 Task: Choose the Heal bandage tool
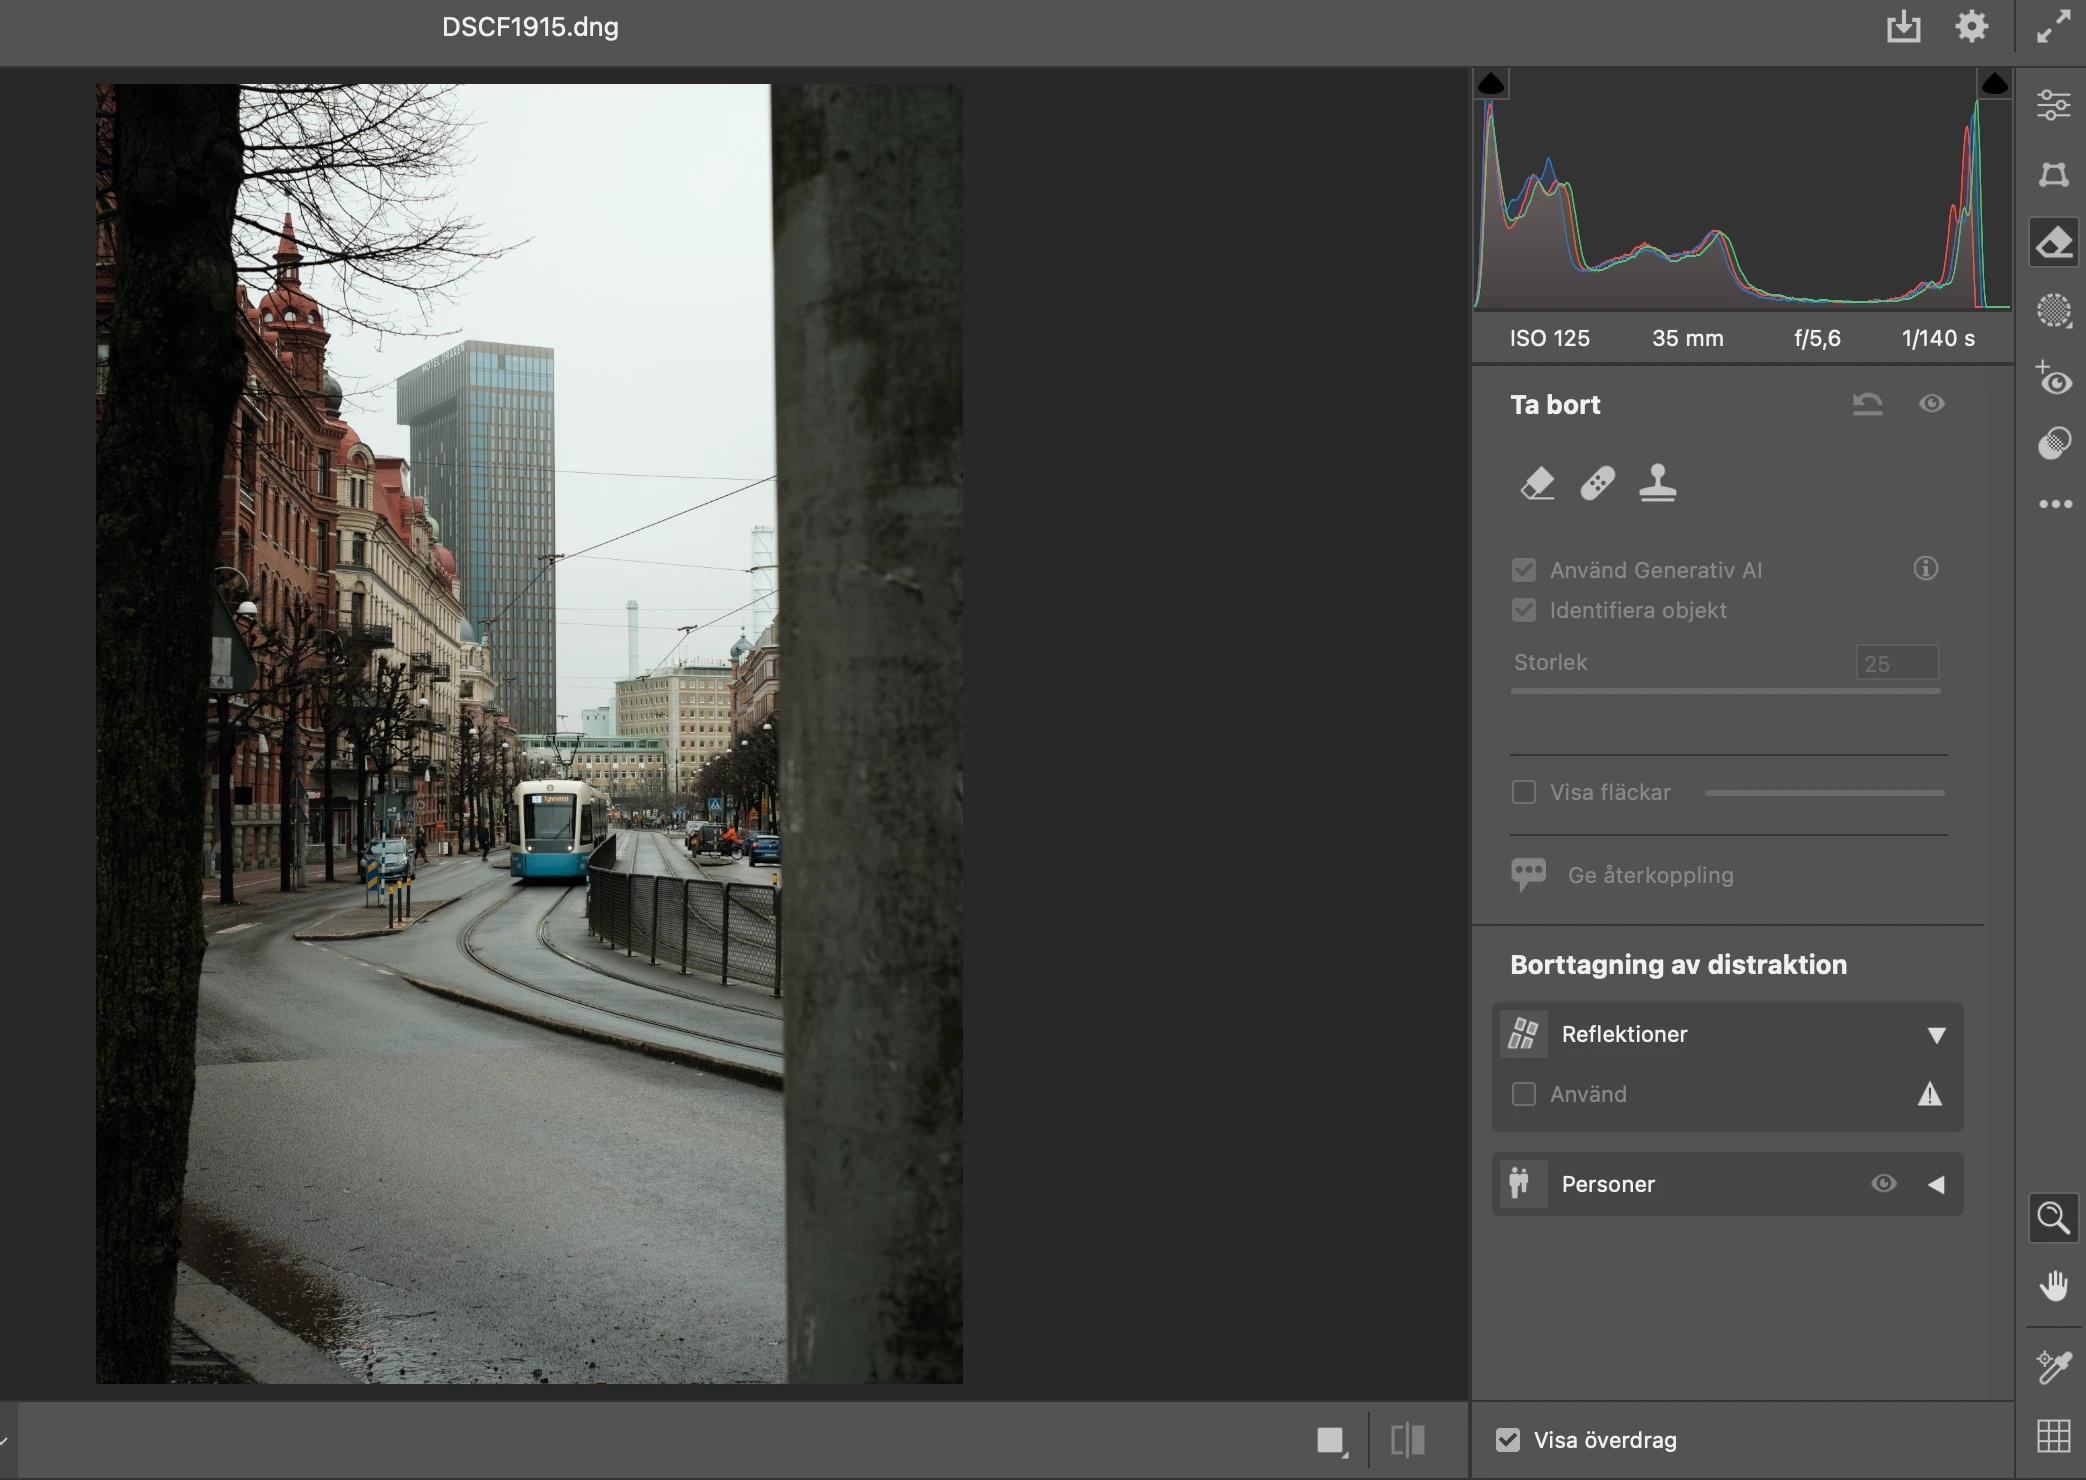[x=1597, y=483]
